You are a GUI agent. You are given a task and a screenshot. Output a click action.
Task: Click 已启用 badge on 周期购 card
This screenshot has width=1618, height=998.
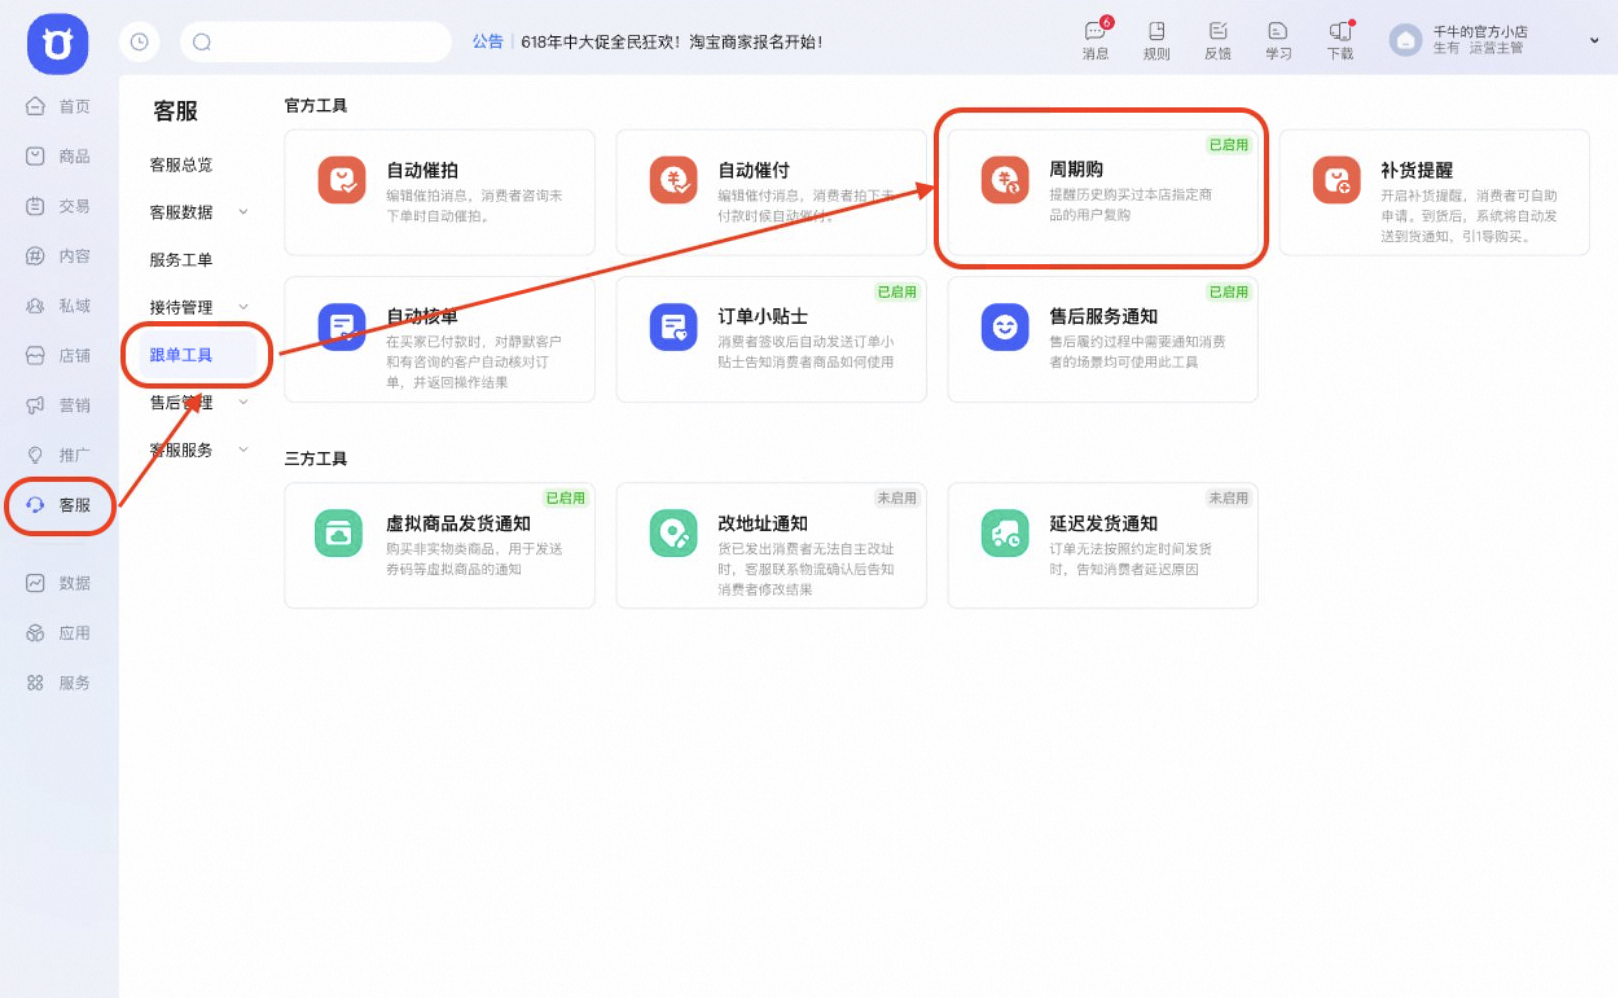pos(1229,145)
